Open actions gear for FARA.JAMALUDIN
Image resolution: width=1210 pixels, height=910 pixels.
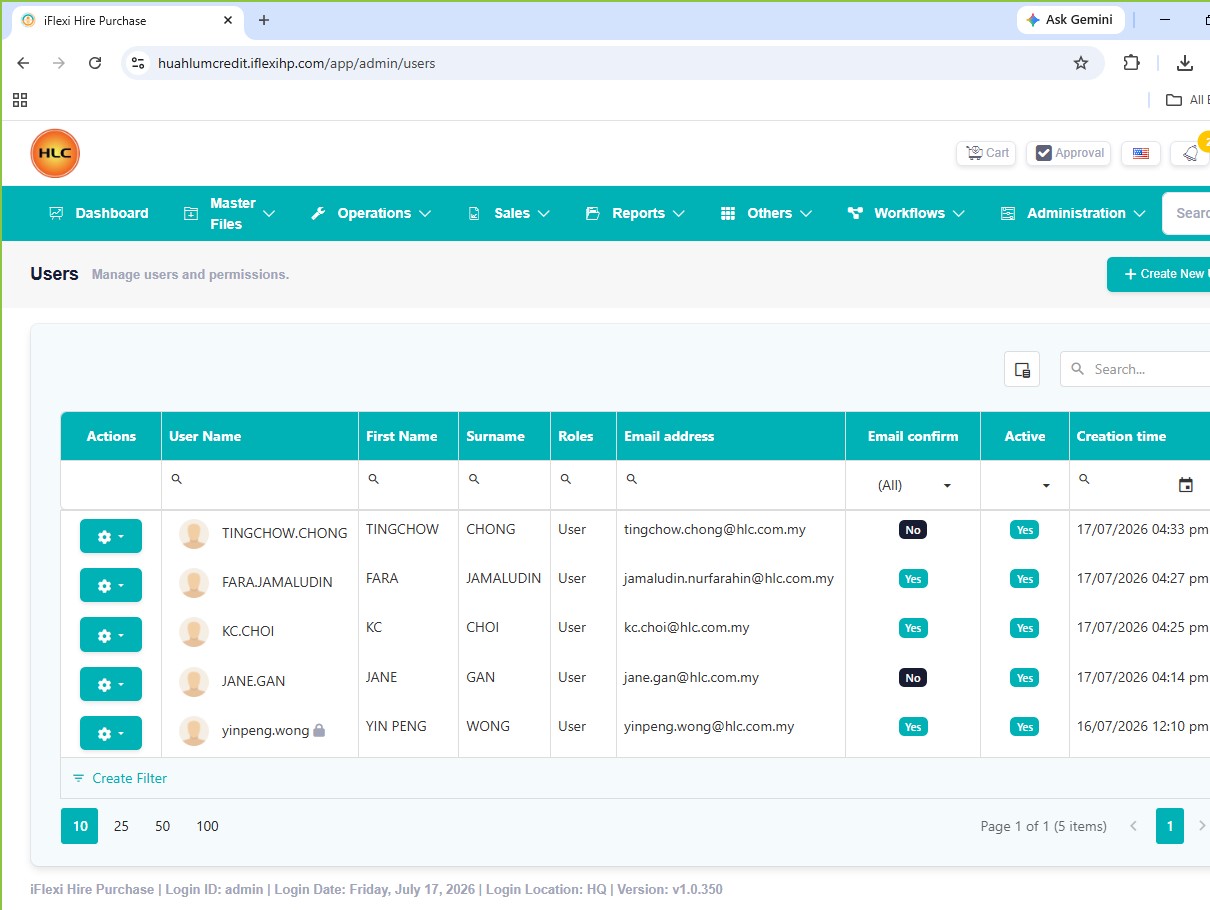click(111, 585)
